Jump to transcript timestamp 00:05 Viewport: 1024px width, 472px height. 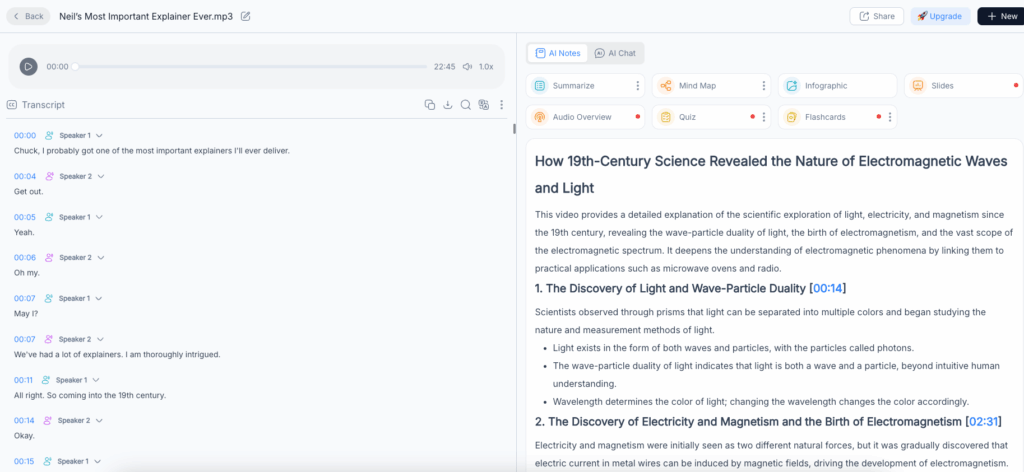pyautogui.click(x=25, y=217)
